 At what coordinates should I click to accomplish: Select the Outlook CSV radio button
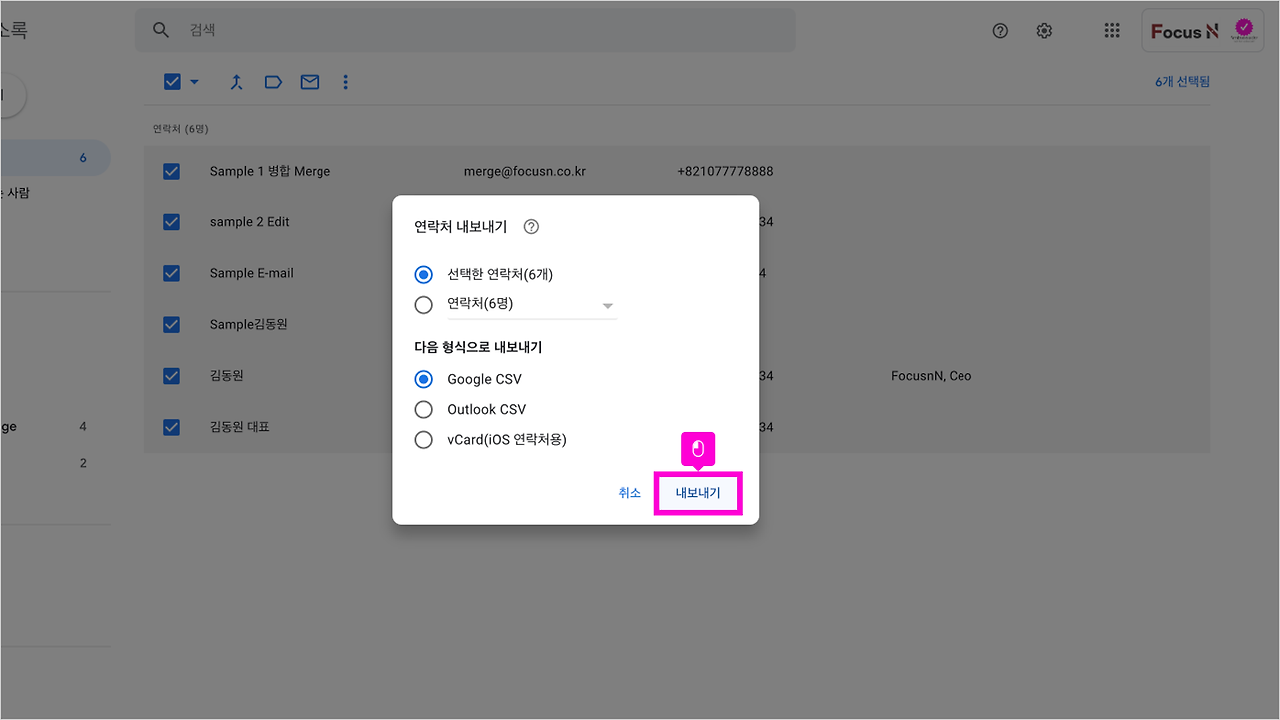tap(423, 409)
